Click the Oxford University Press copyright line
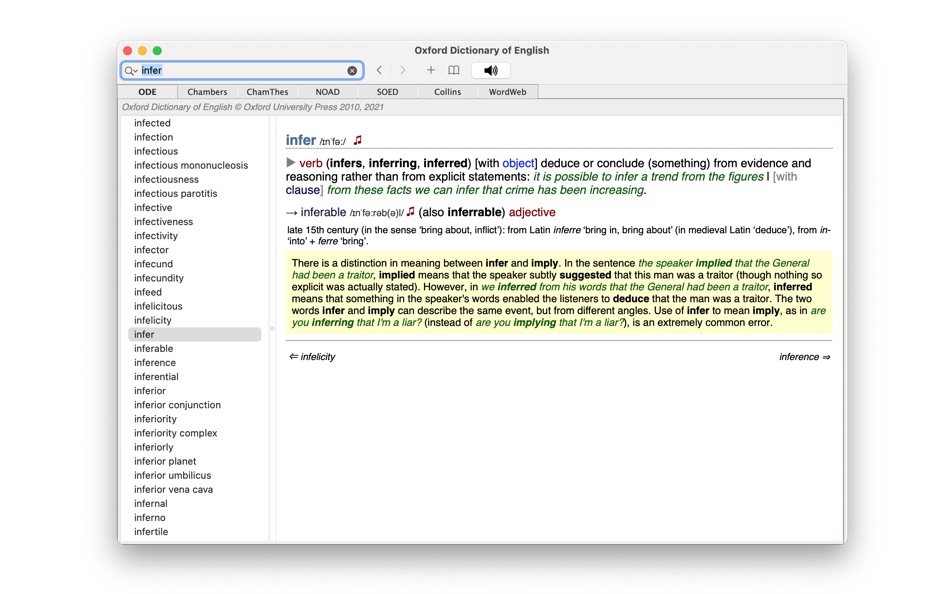This screenshot has height=594, width=950. pos(253,107)
